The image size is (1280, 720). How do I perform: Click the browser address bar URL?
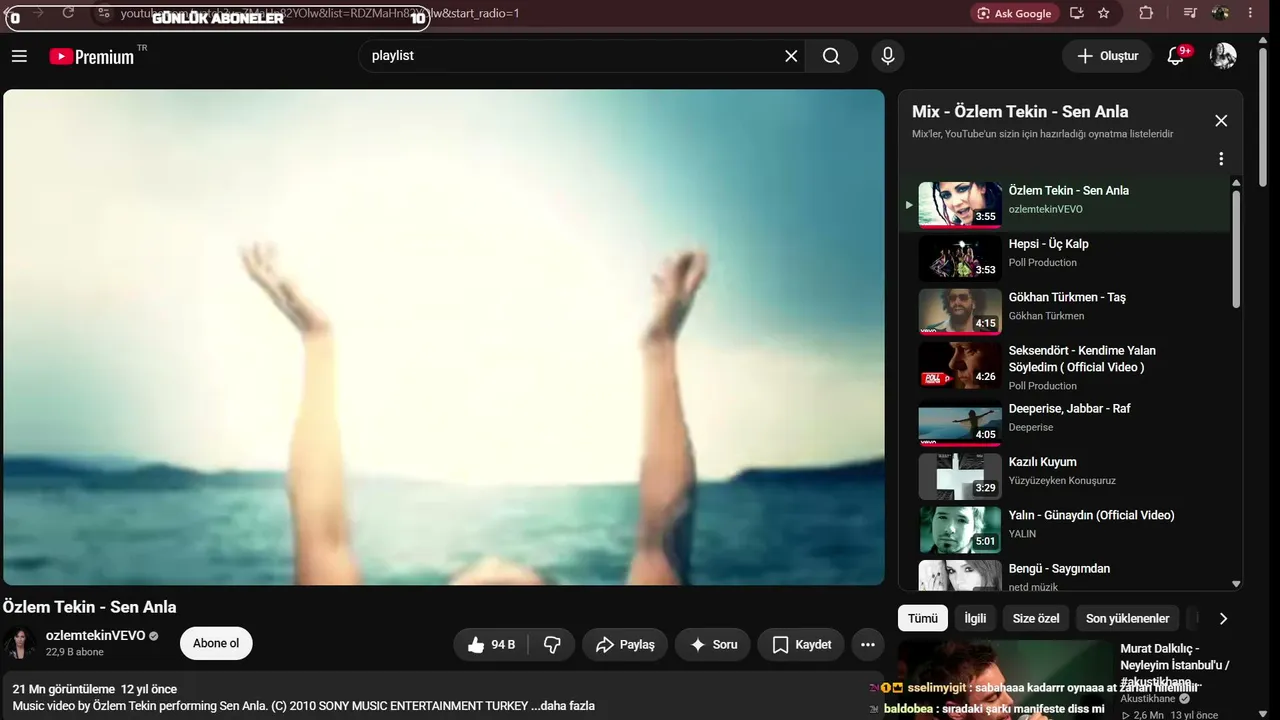[x=320, y=13]
